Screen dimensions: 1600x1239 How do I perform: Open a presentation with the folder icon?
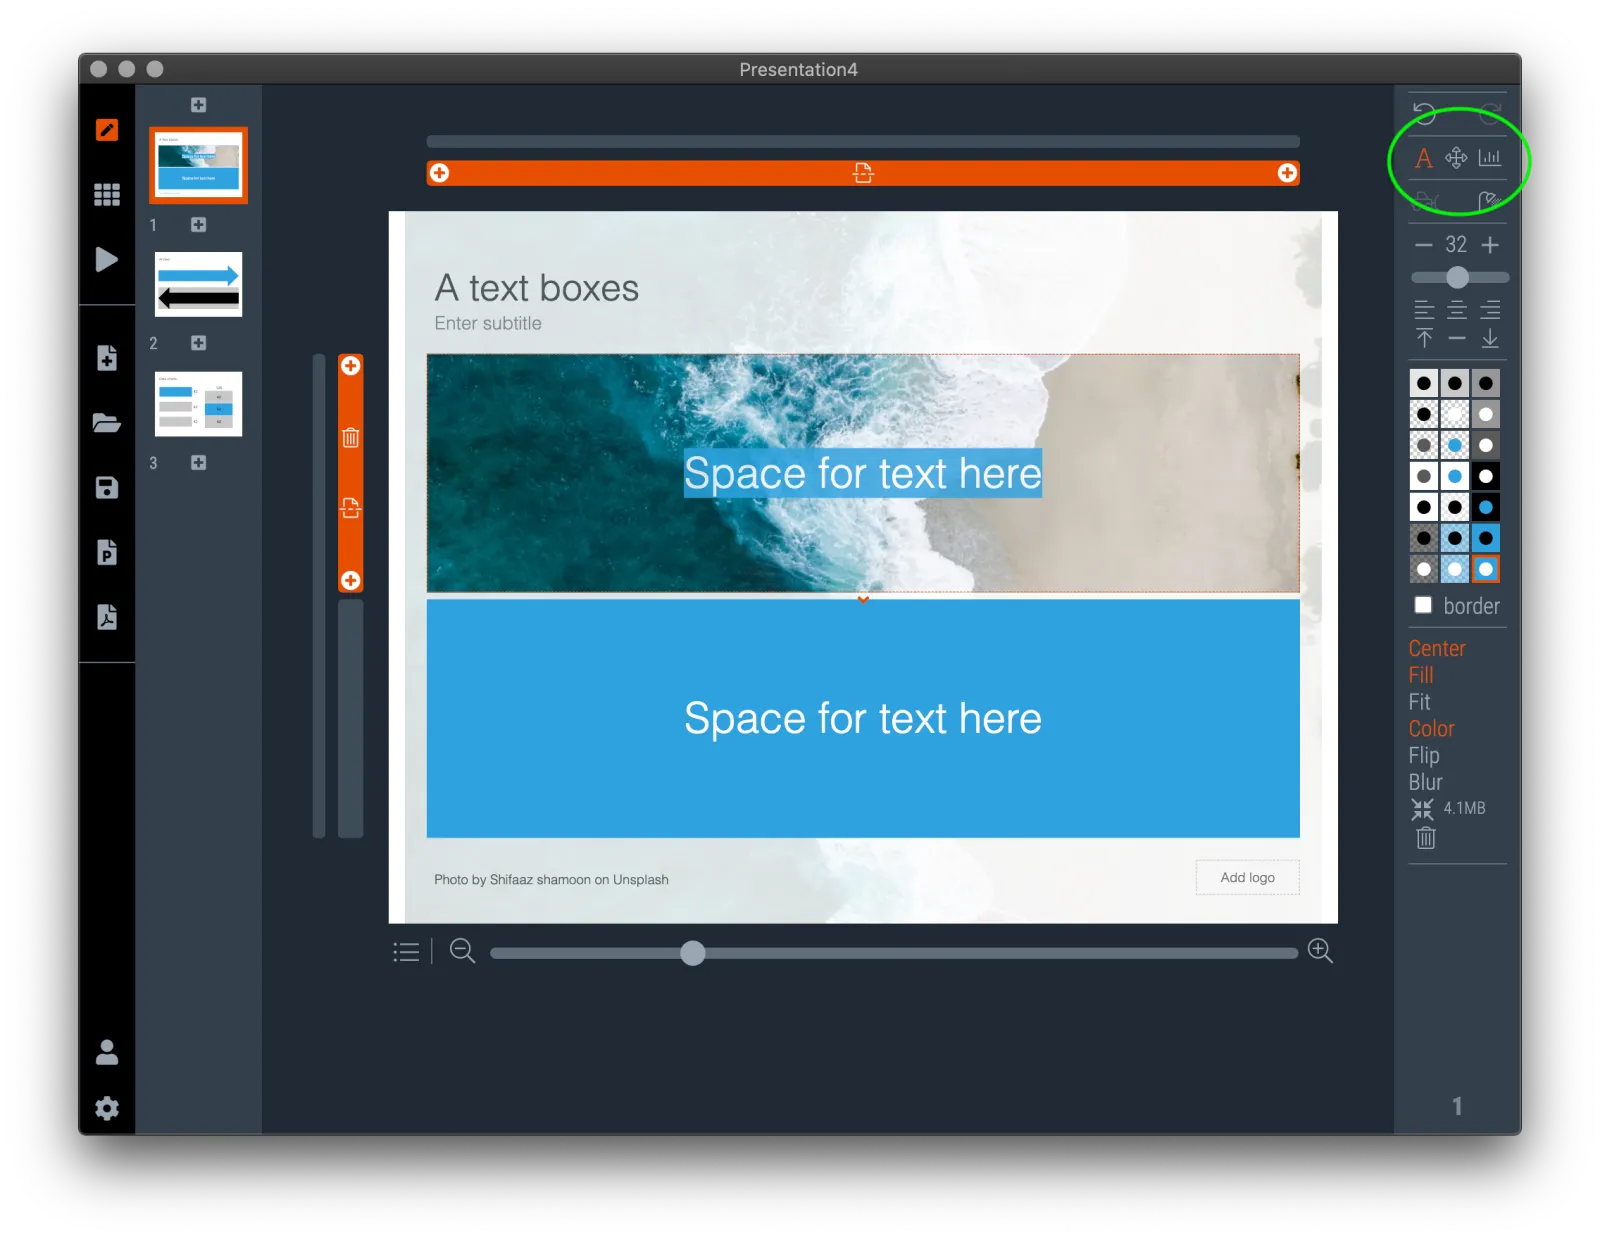point(107,423)
